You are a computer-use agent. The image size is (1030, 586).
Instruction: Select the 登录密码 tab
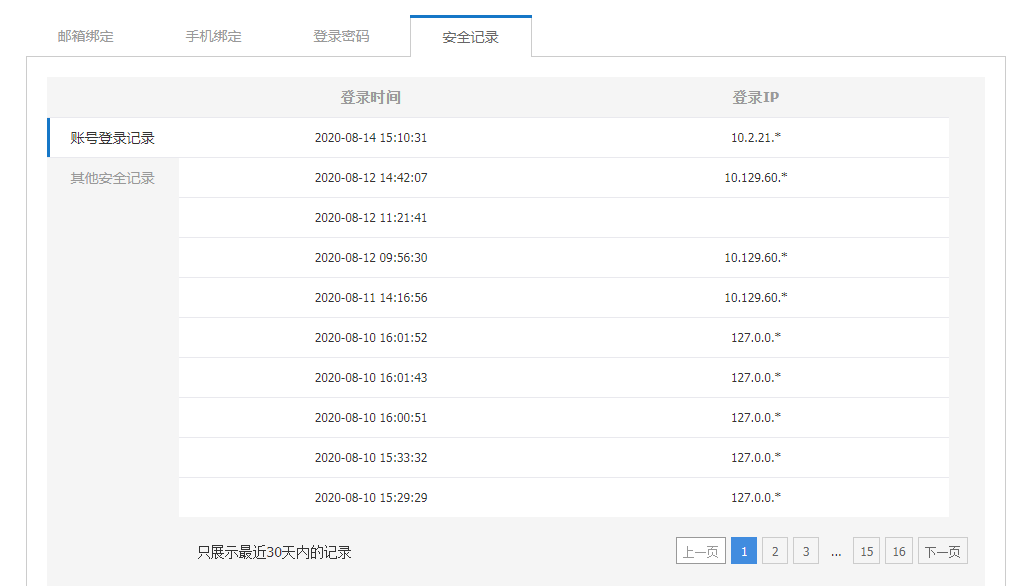(x=341, y=36)
